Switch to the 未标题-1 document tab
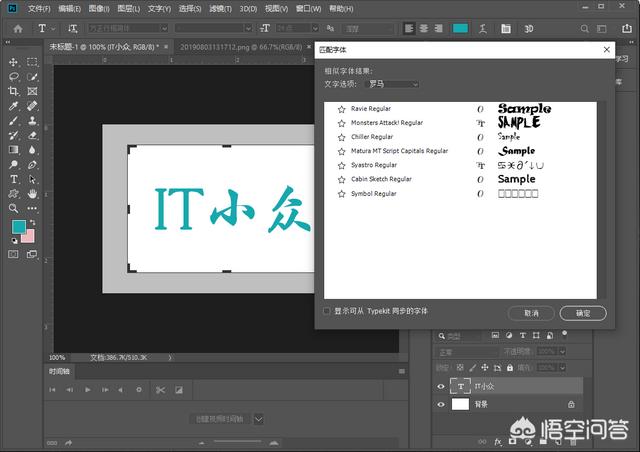The image size is (640, 452). 105,47
